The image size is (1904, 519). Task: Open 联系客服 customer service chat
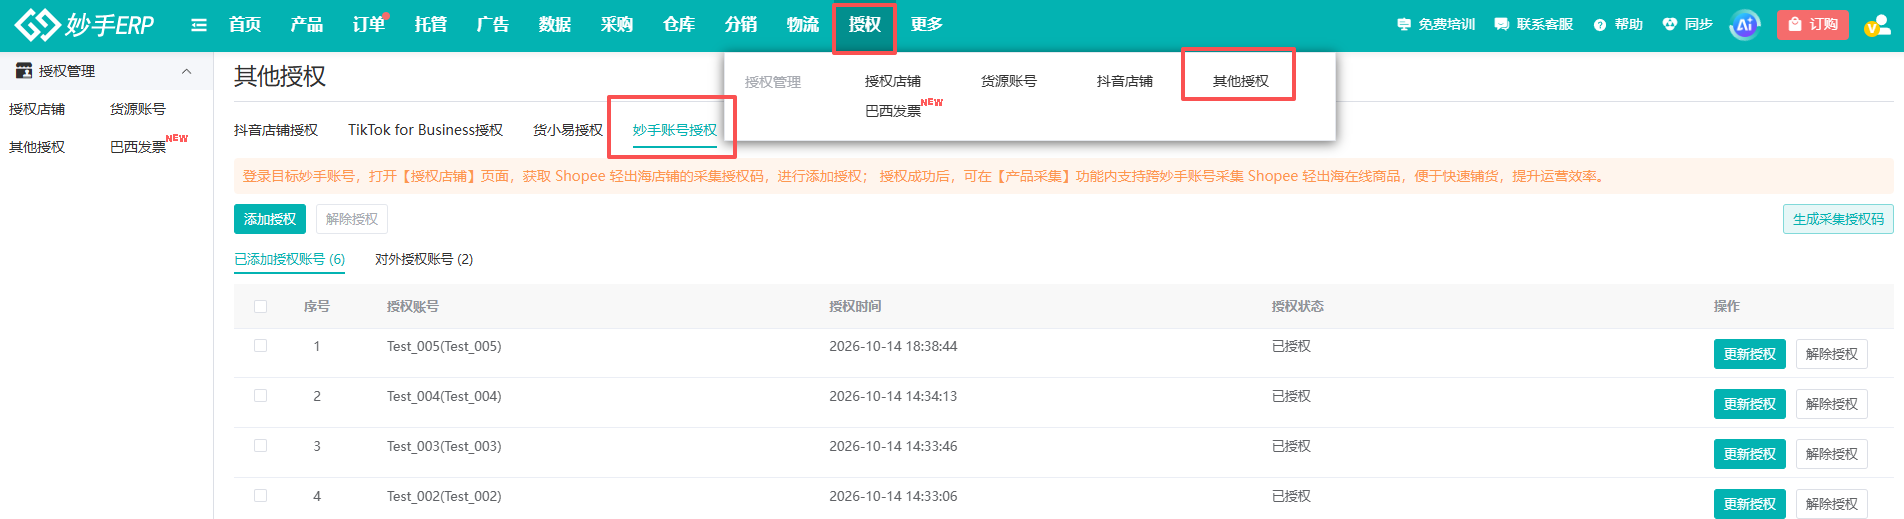pyautogui.click(x=1533, y=24)
